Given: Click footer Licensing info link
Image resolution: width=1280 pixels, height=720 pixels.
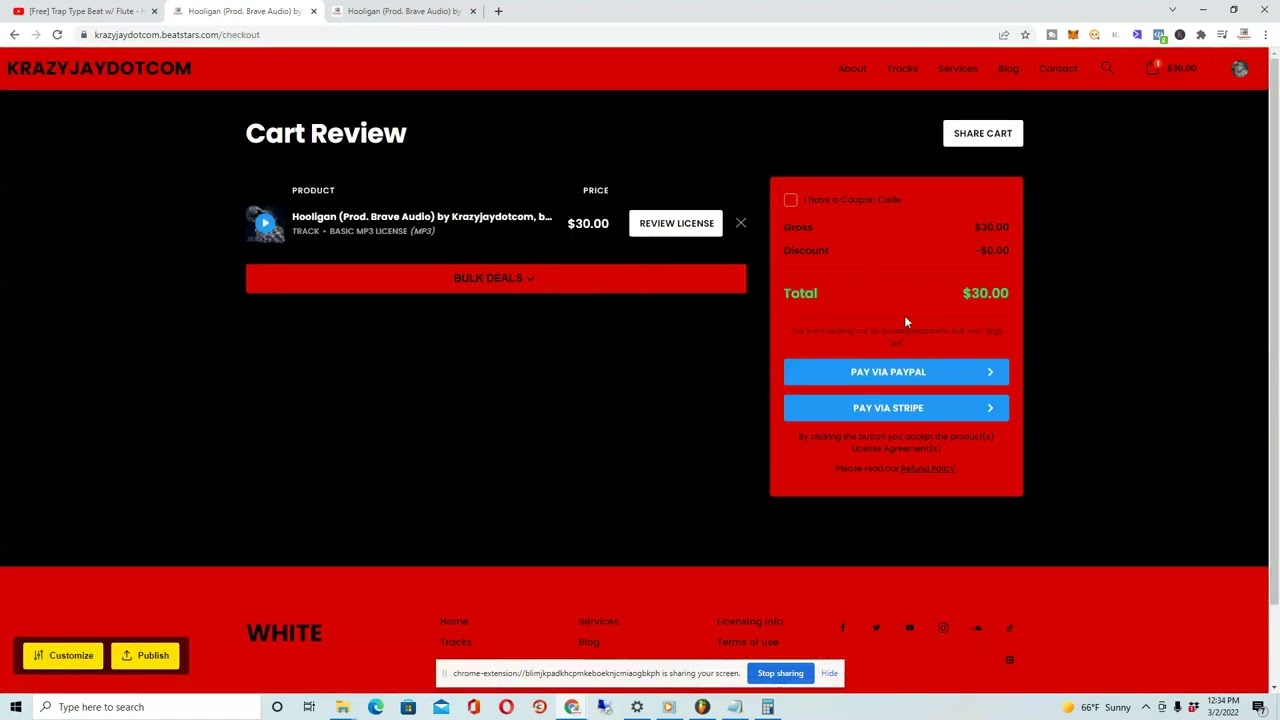Looking at the screenshot, I should click(x=749, y=621).
